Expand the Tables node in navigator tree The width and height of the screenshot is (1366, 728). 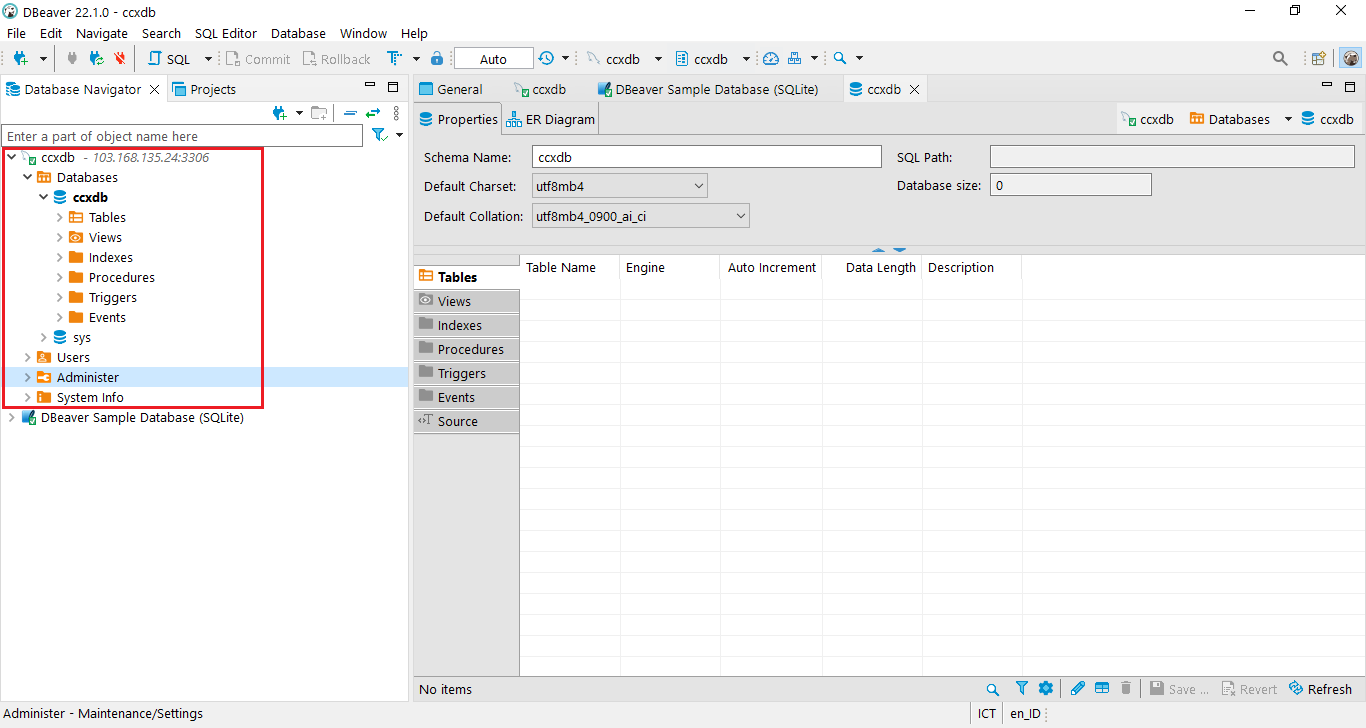click(60, 217)
